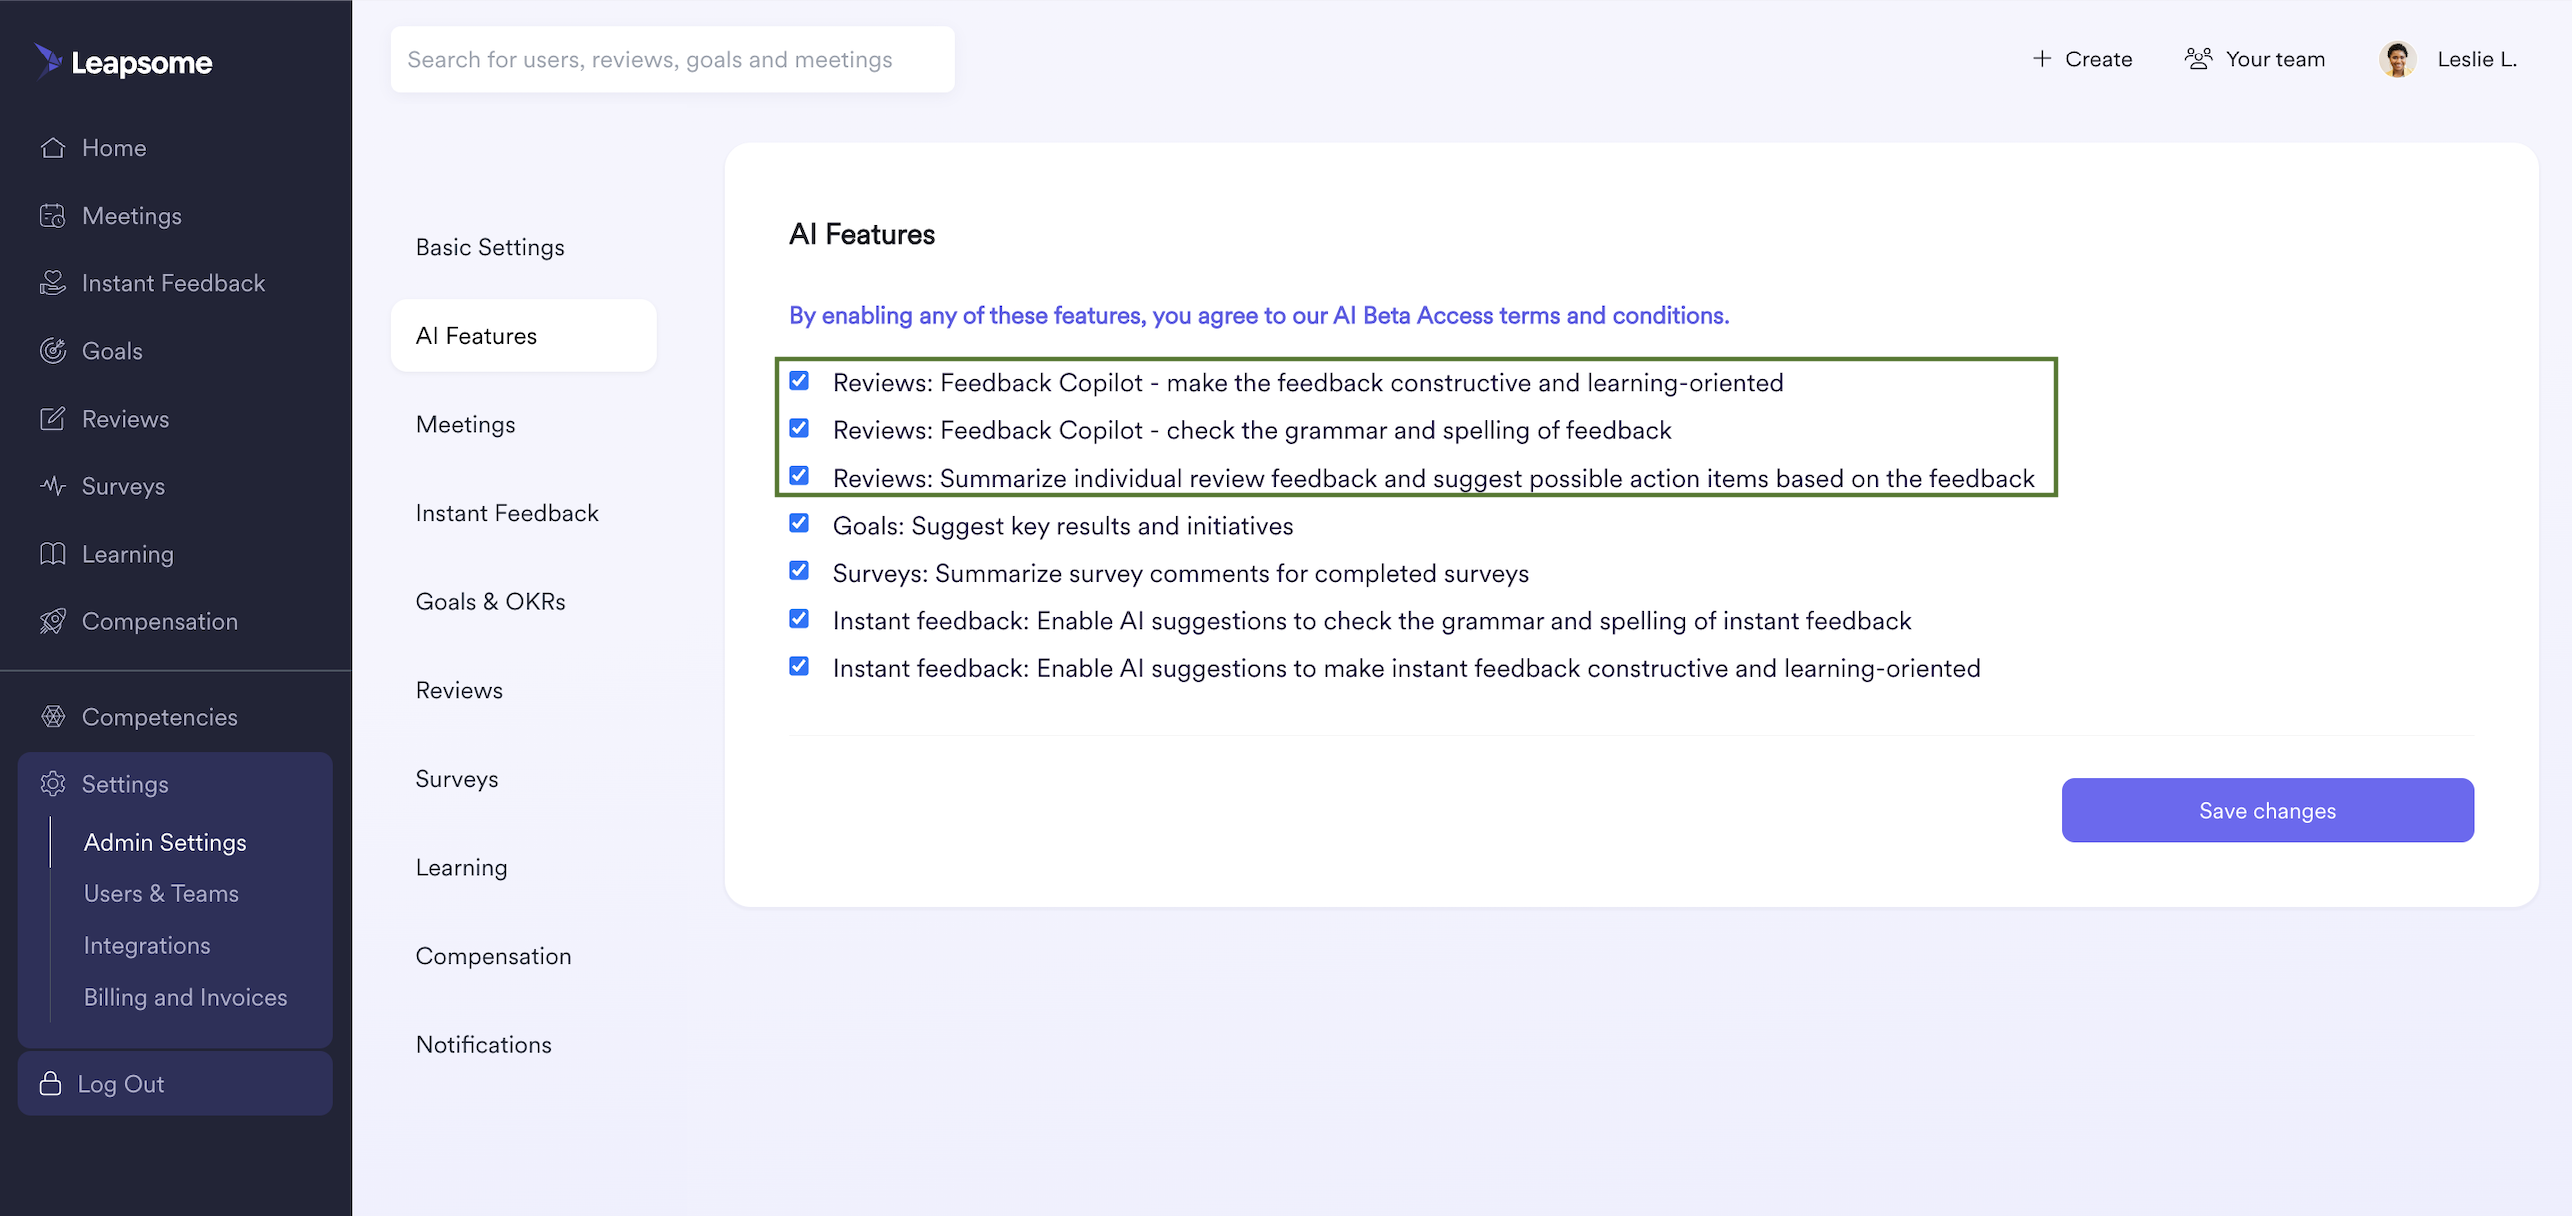Image resolution: width=2572 pixels, height=1216 pixels.
Task: Click Leslie L. user name
Action: pyautogui.click(x=2478, y=59)
